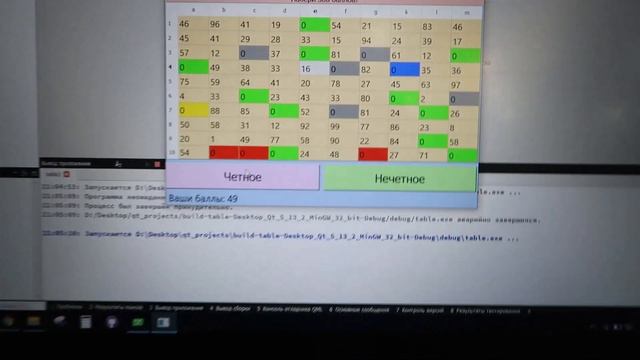Open File Explorer from the taskbar
Screen dimensions: 640x360
pyautogui.click(x=33, y=322)
